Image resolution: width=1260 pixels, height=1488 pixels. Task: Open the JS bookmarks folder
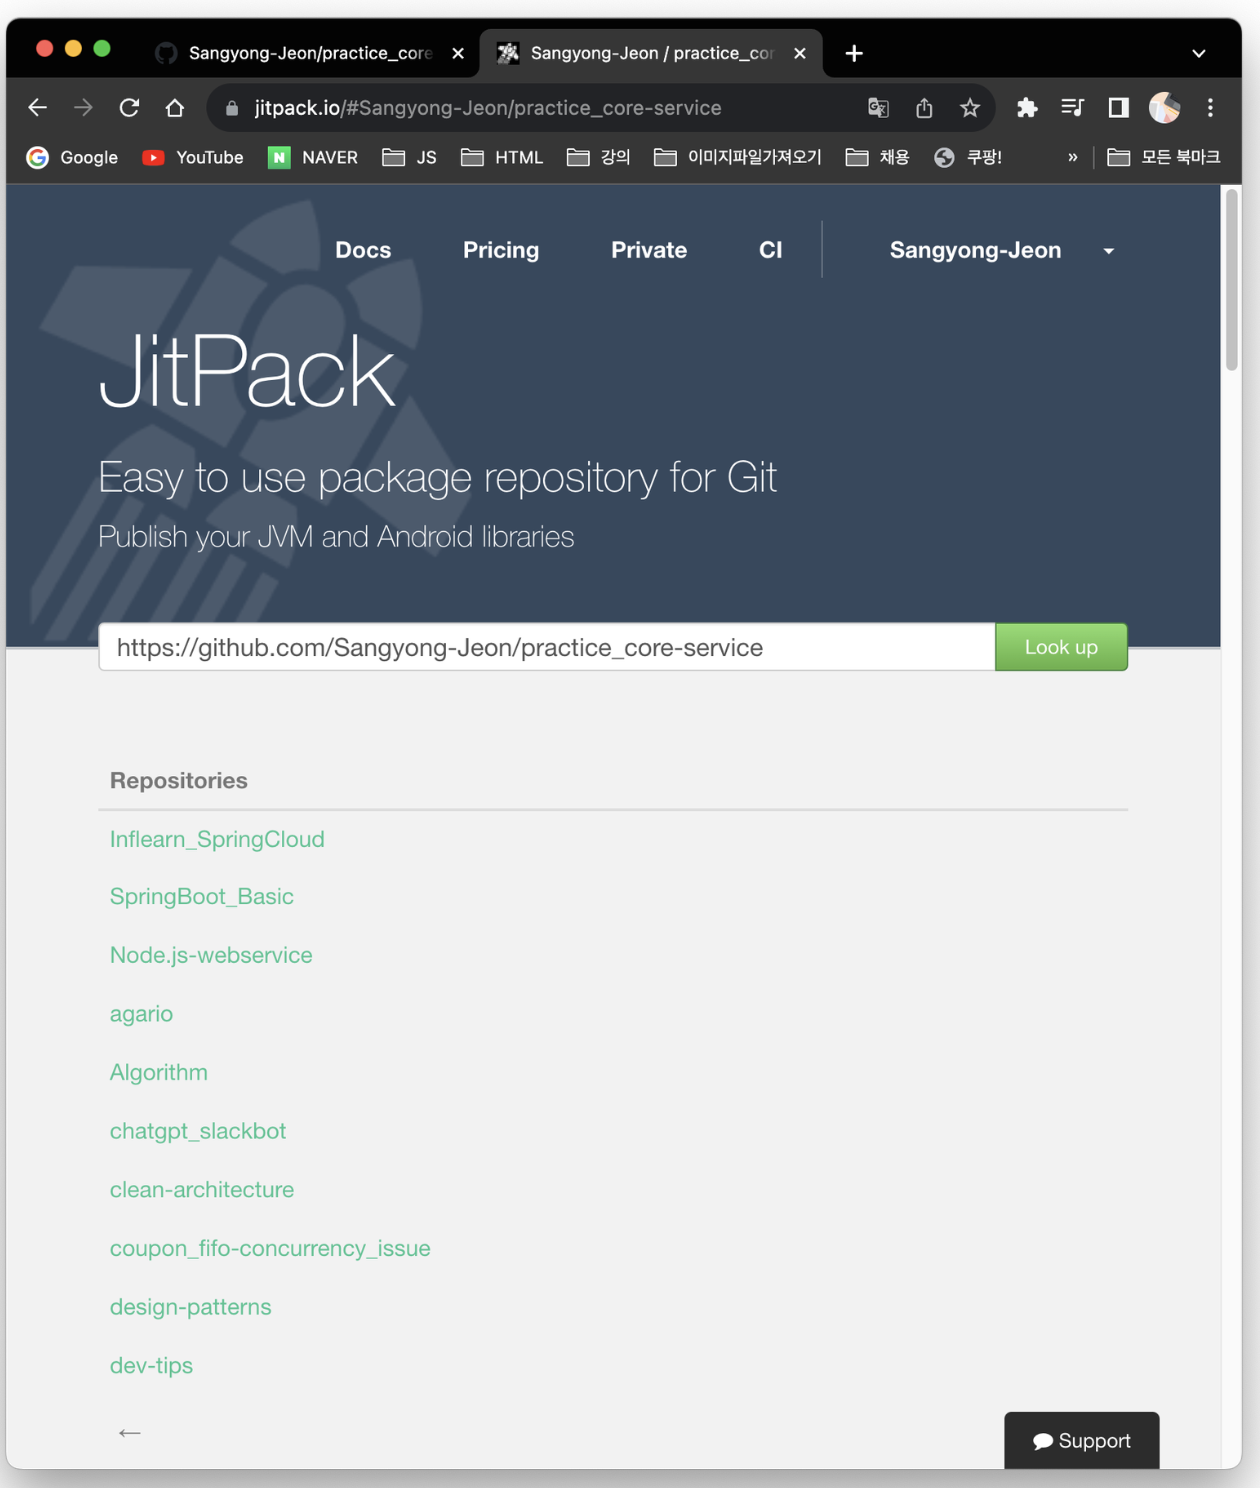tap(410, 158)
